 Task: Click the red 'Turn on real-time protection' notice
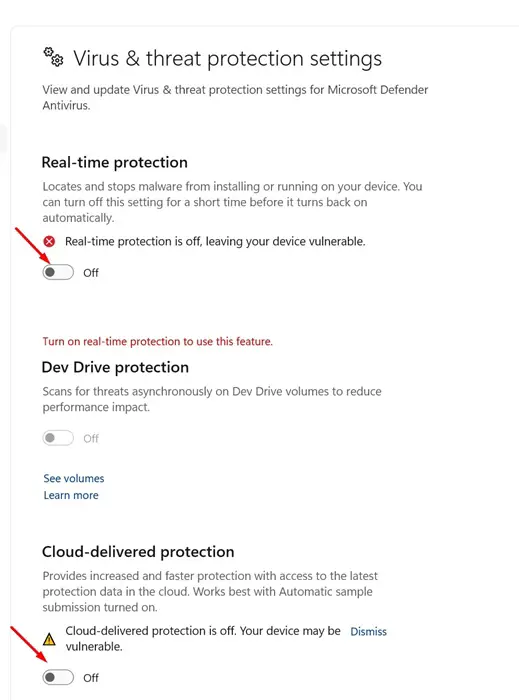(x=158, y=342)
